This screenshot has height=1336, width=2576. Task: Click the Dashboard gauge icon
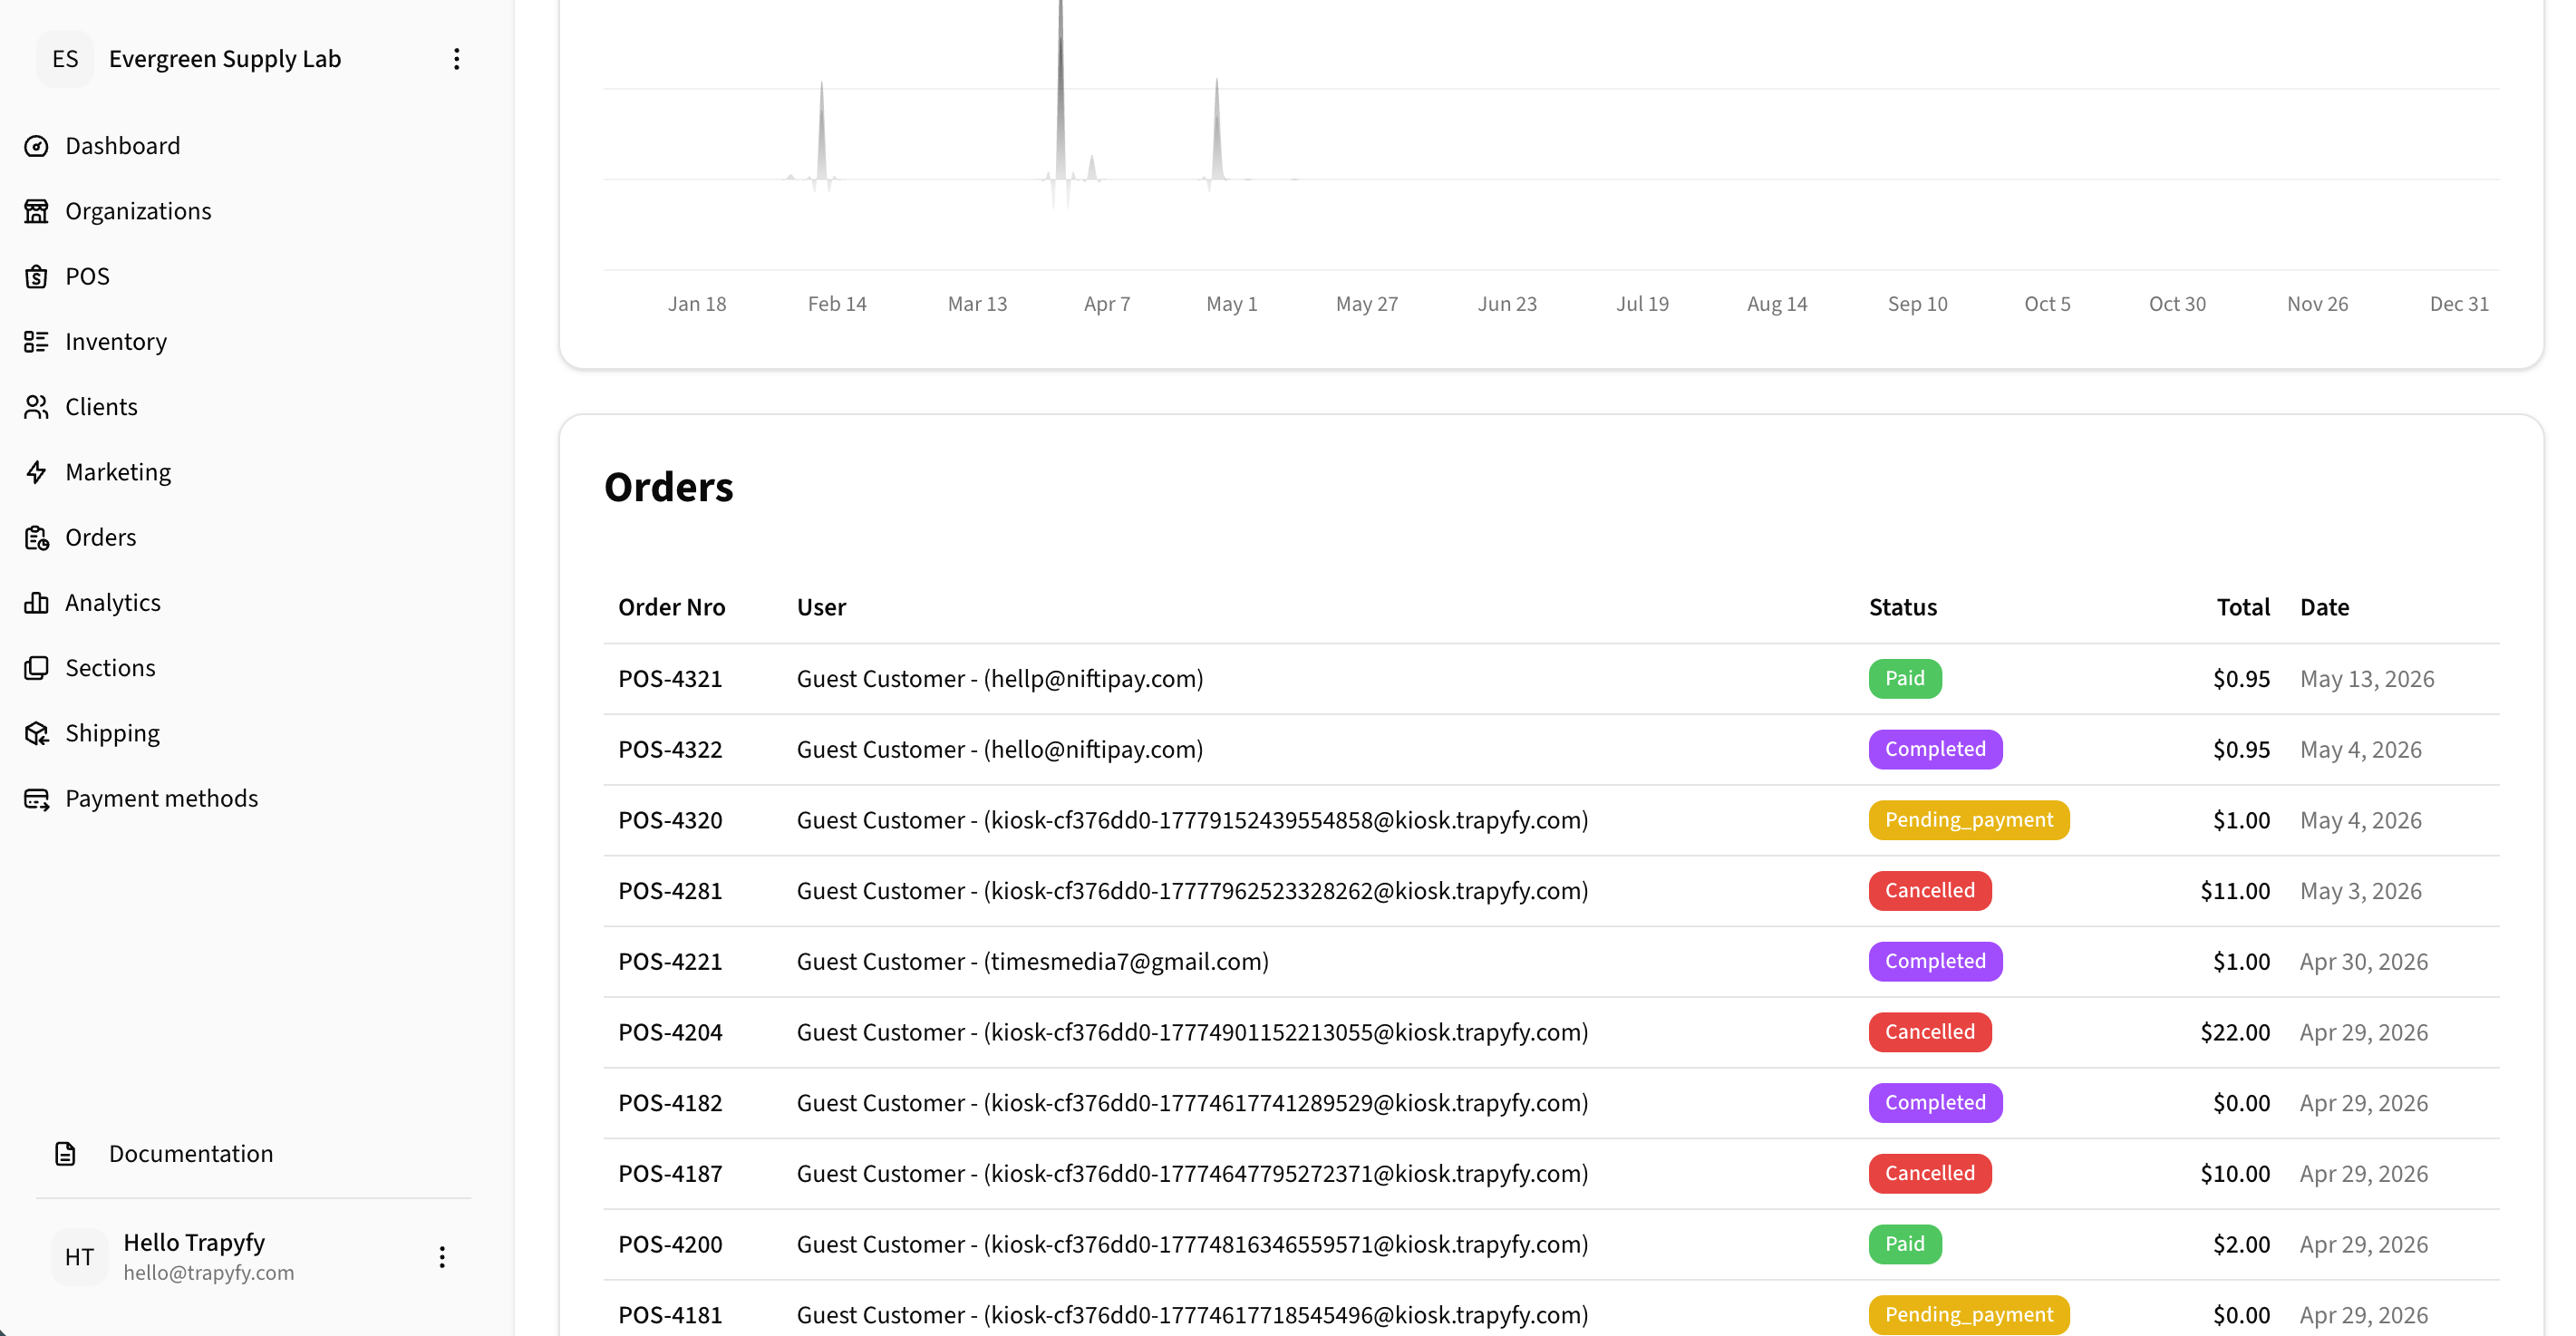point(37,146)
